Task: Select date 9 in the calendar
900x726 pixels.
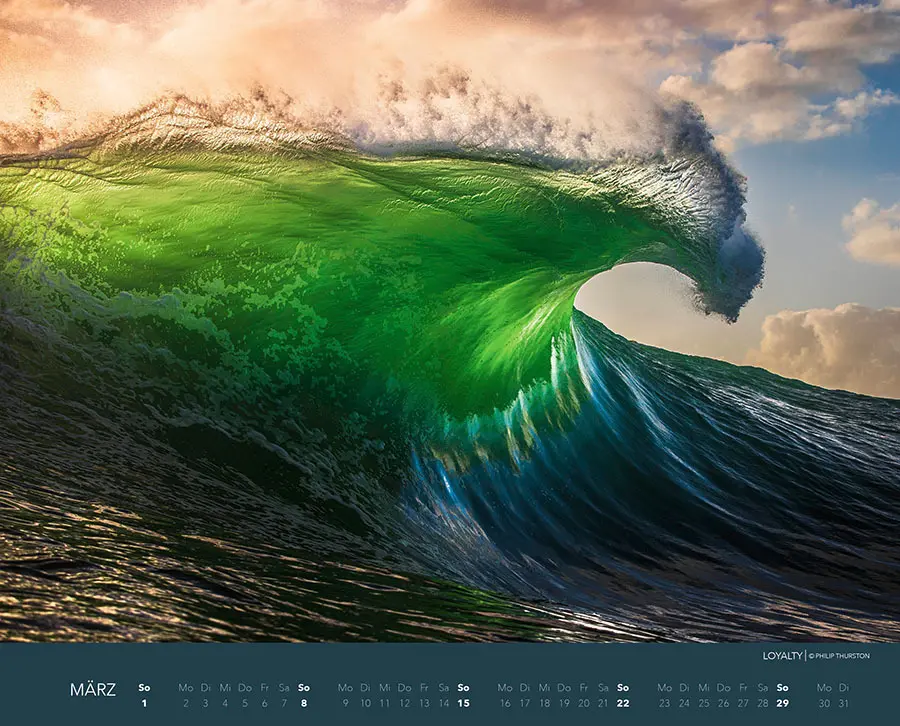Action: tap(345, 703)
